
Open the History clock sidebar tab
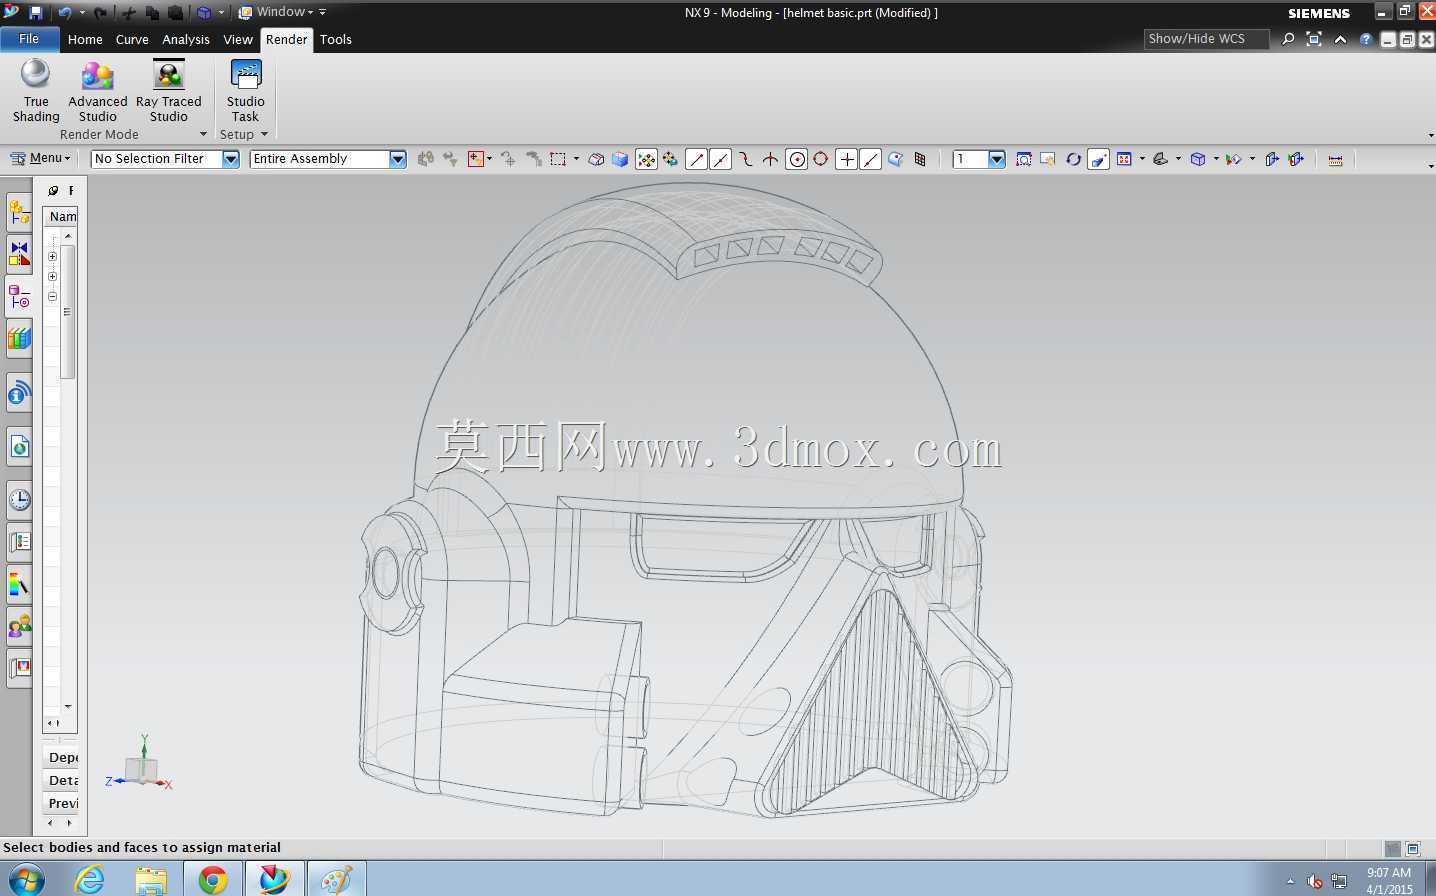[19, 499]
